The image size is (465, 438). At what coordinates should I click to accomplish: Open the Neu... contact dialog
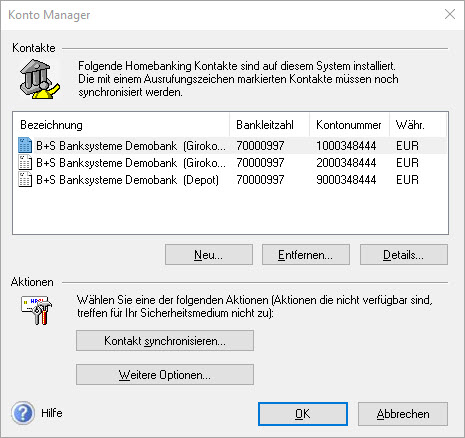(209, 255)
